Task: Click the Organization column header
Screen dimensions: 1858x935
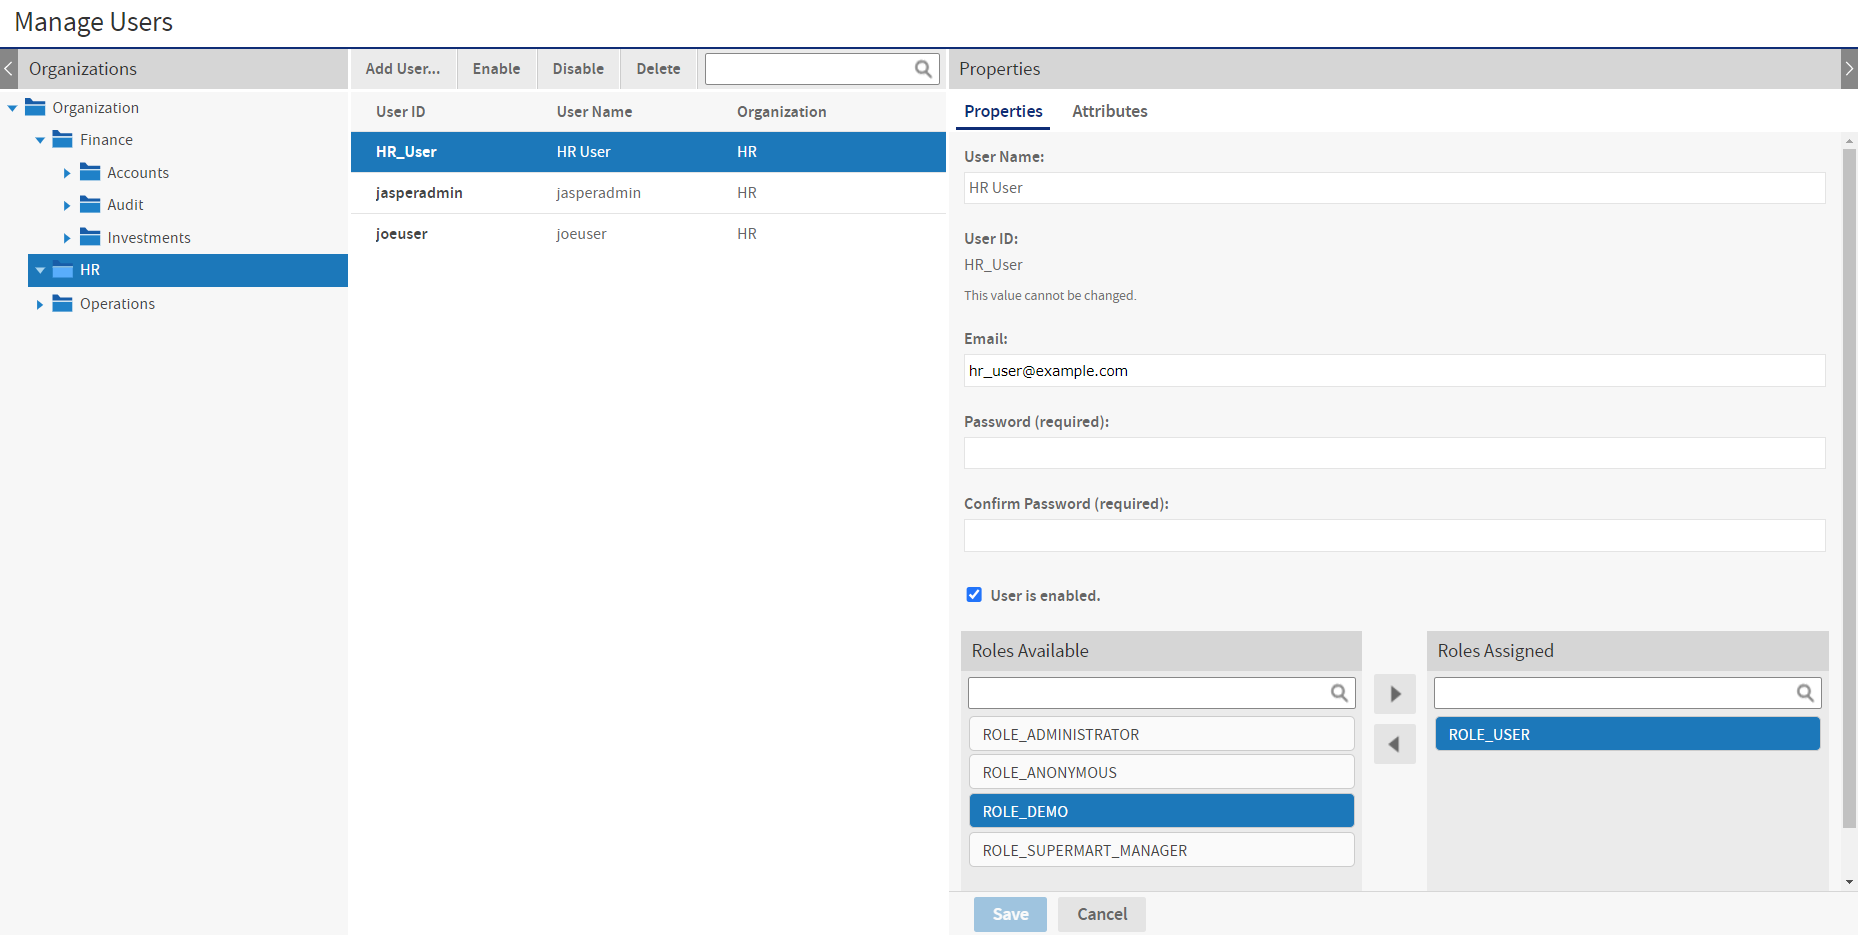Action: tap(781, 112)
